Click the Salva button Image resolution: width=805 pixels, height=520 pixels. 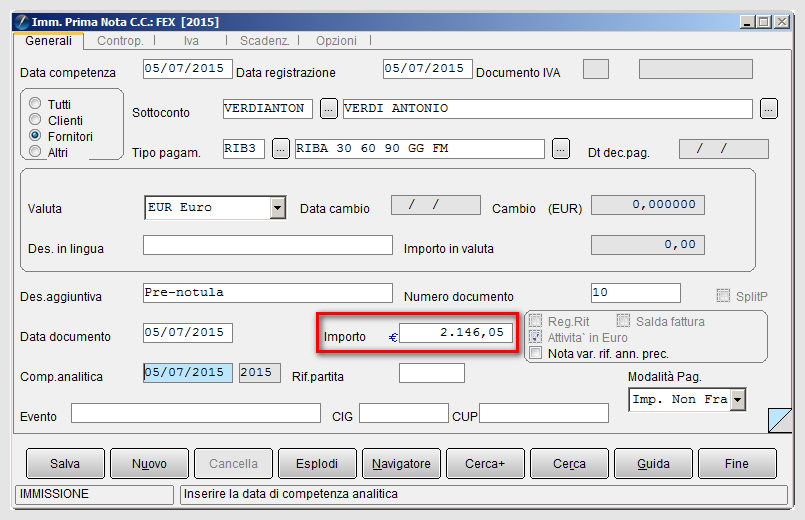pos(65,464)
